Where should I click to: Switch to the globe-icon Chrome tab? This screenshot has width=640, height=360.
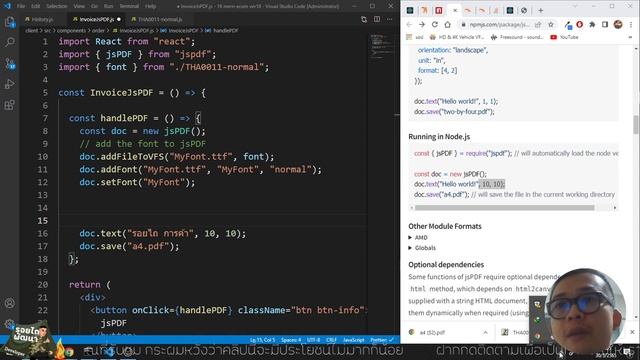(x=524, y=11)
